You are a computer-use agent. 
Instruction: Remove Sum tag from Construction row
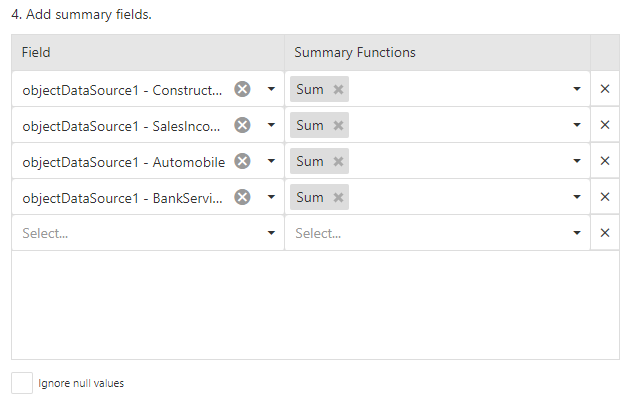coord(338,90)
